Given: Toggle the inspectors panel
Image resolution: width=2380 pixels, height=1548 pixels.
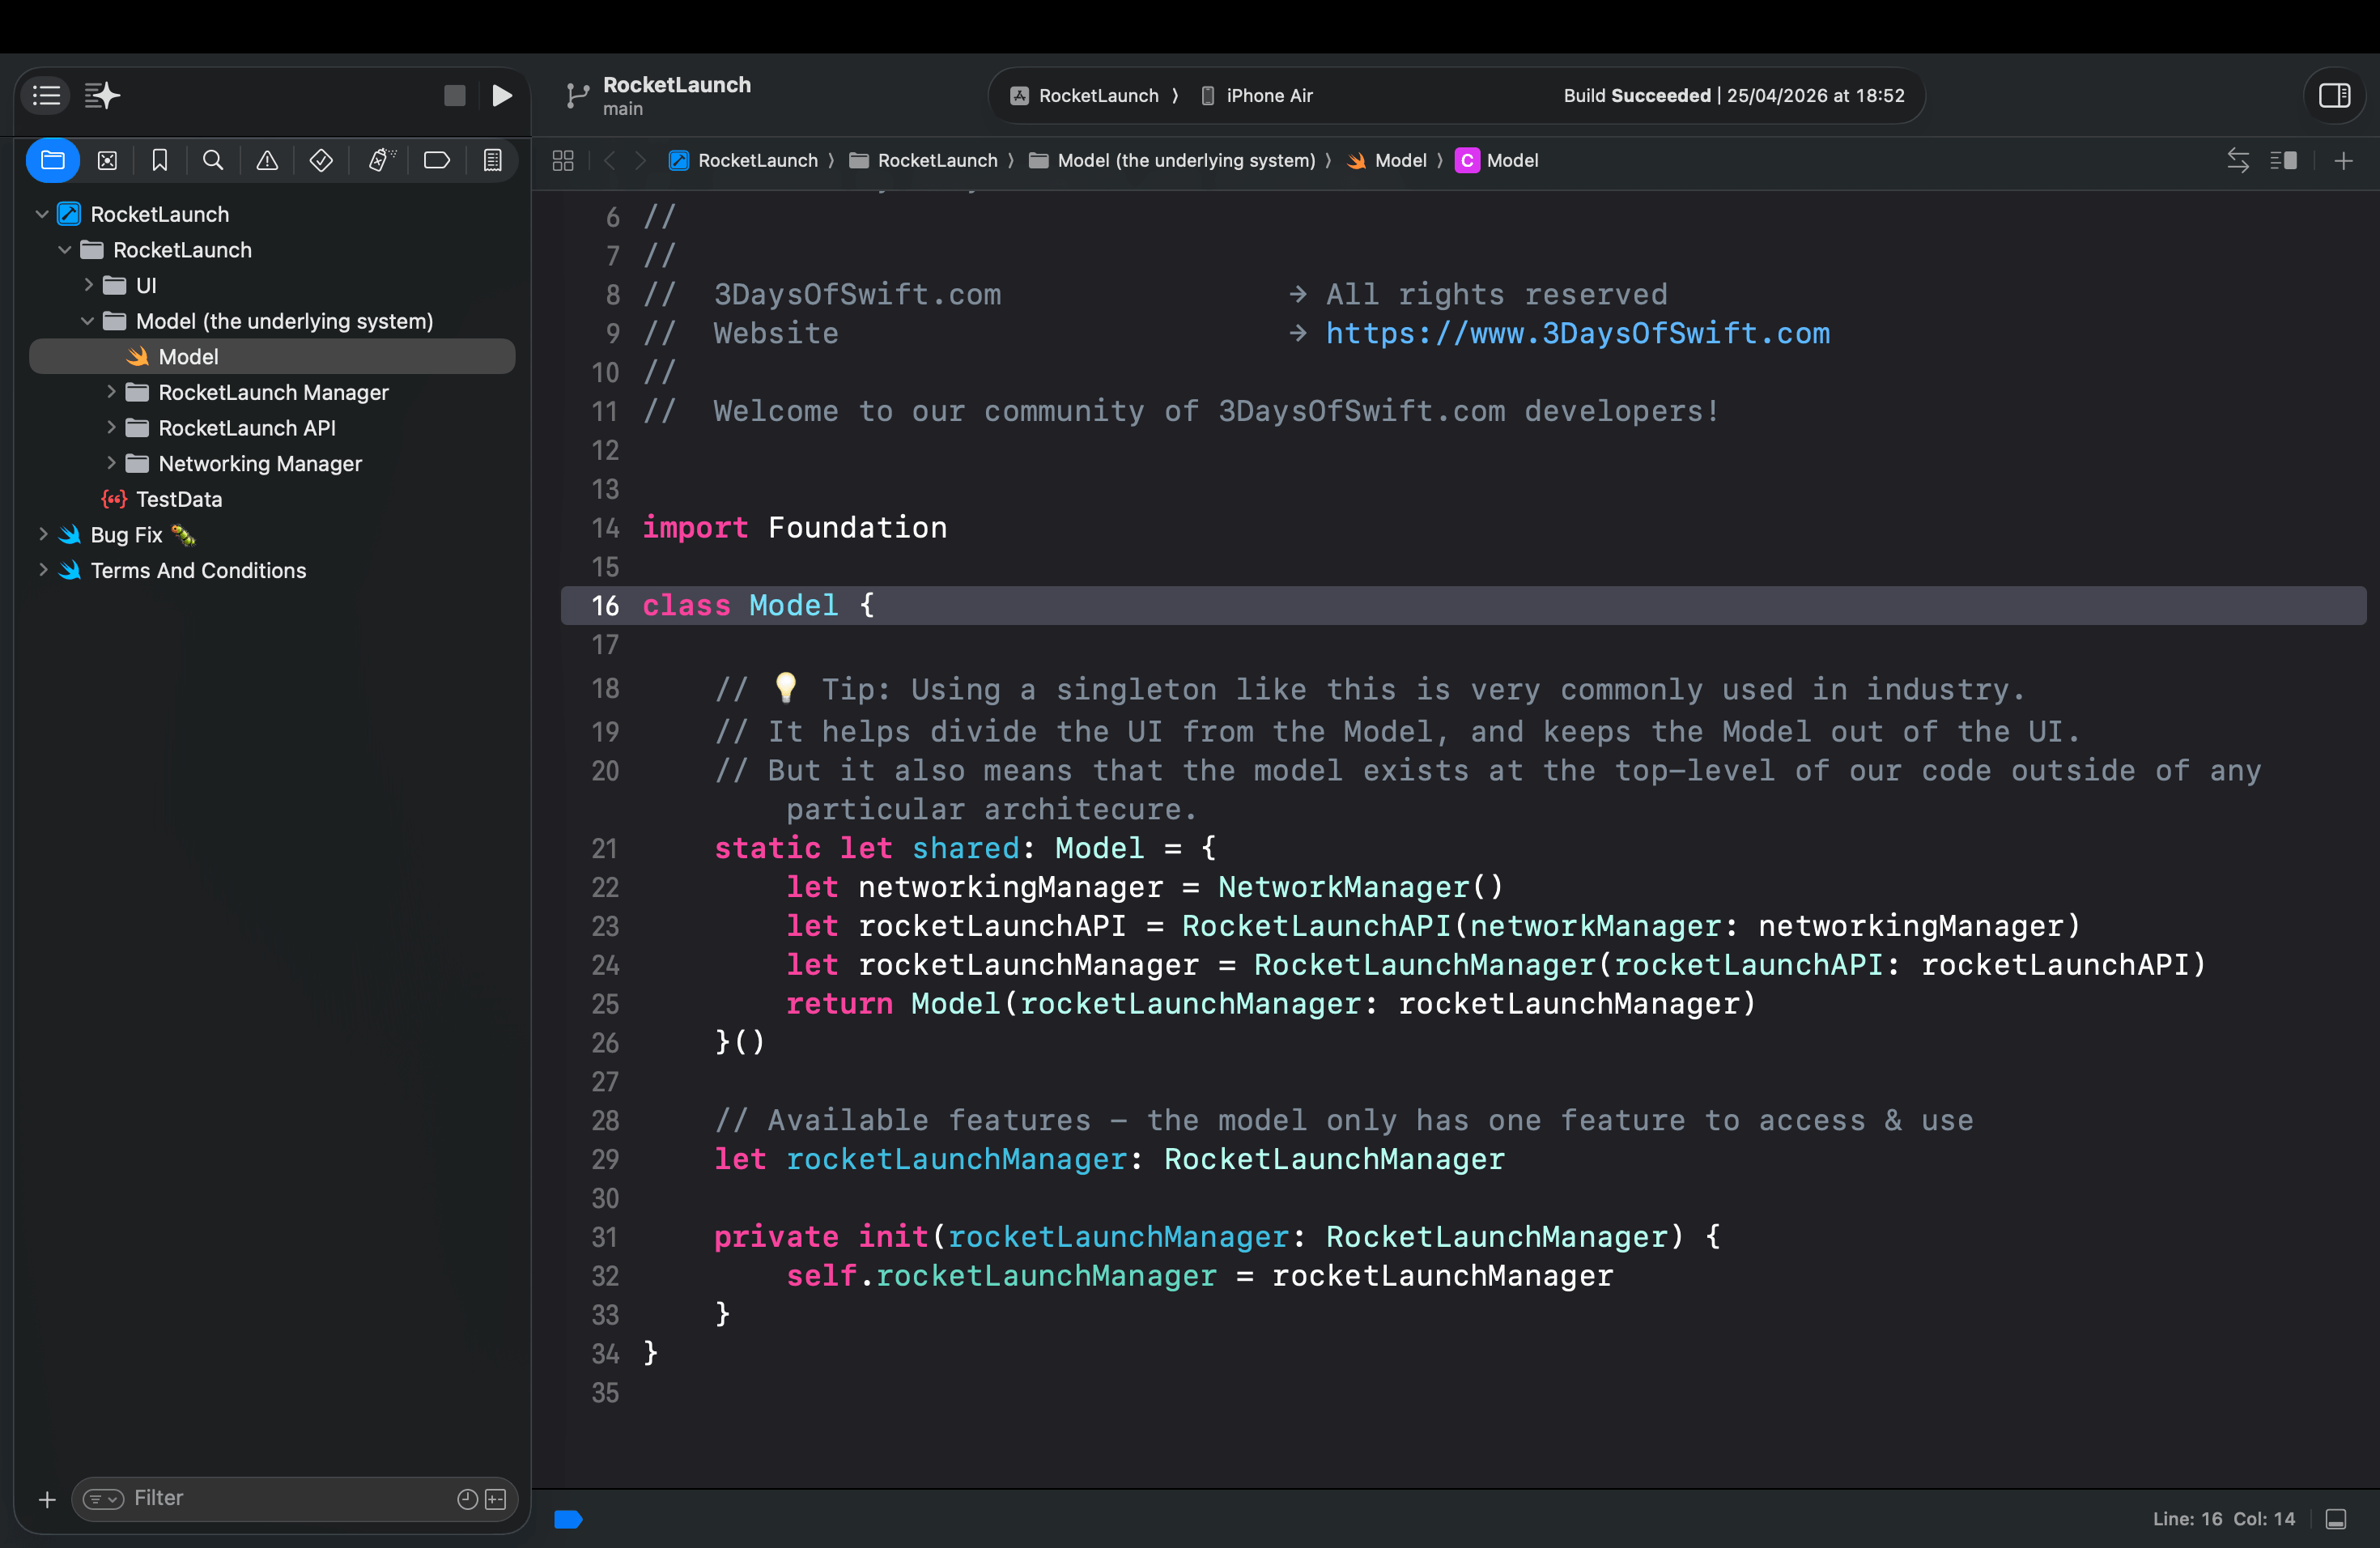Looking at the screenshot, I should click(x=2334, y=95).
